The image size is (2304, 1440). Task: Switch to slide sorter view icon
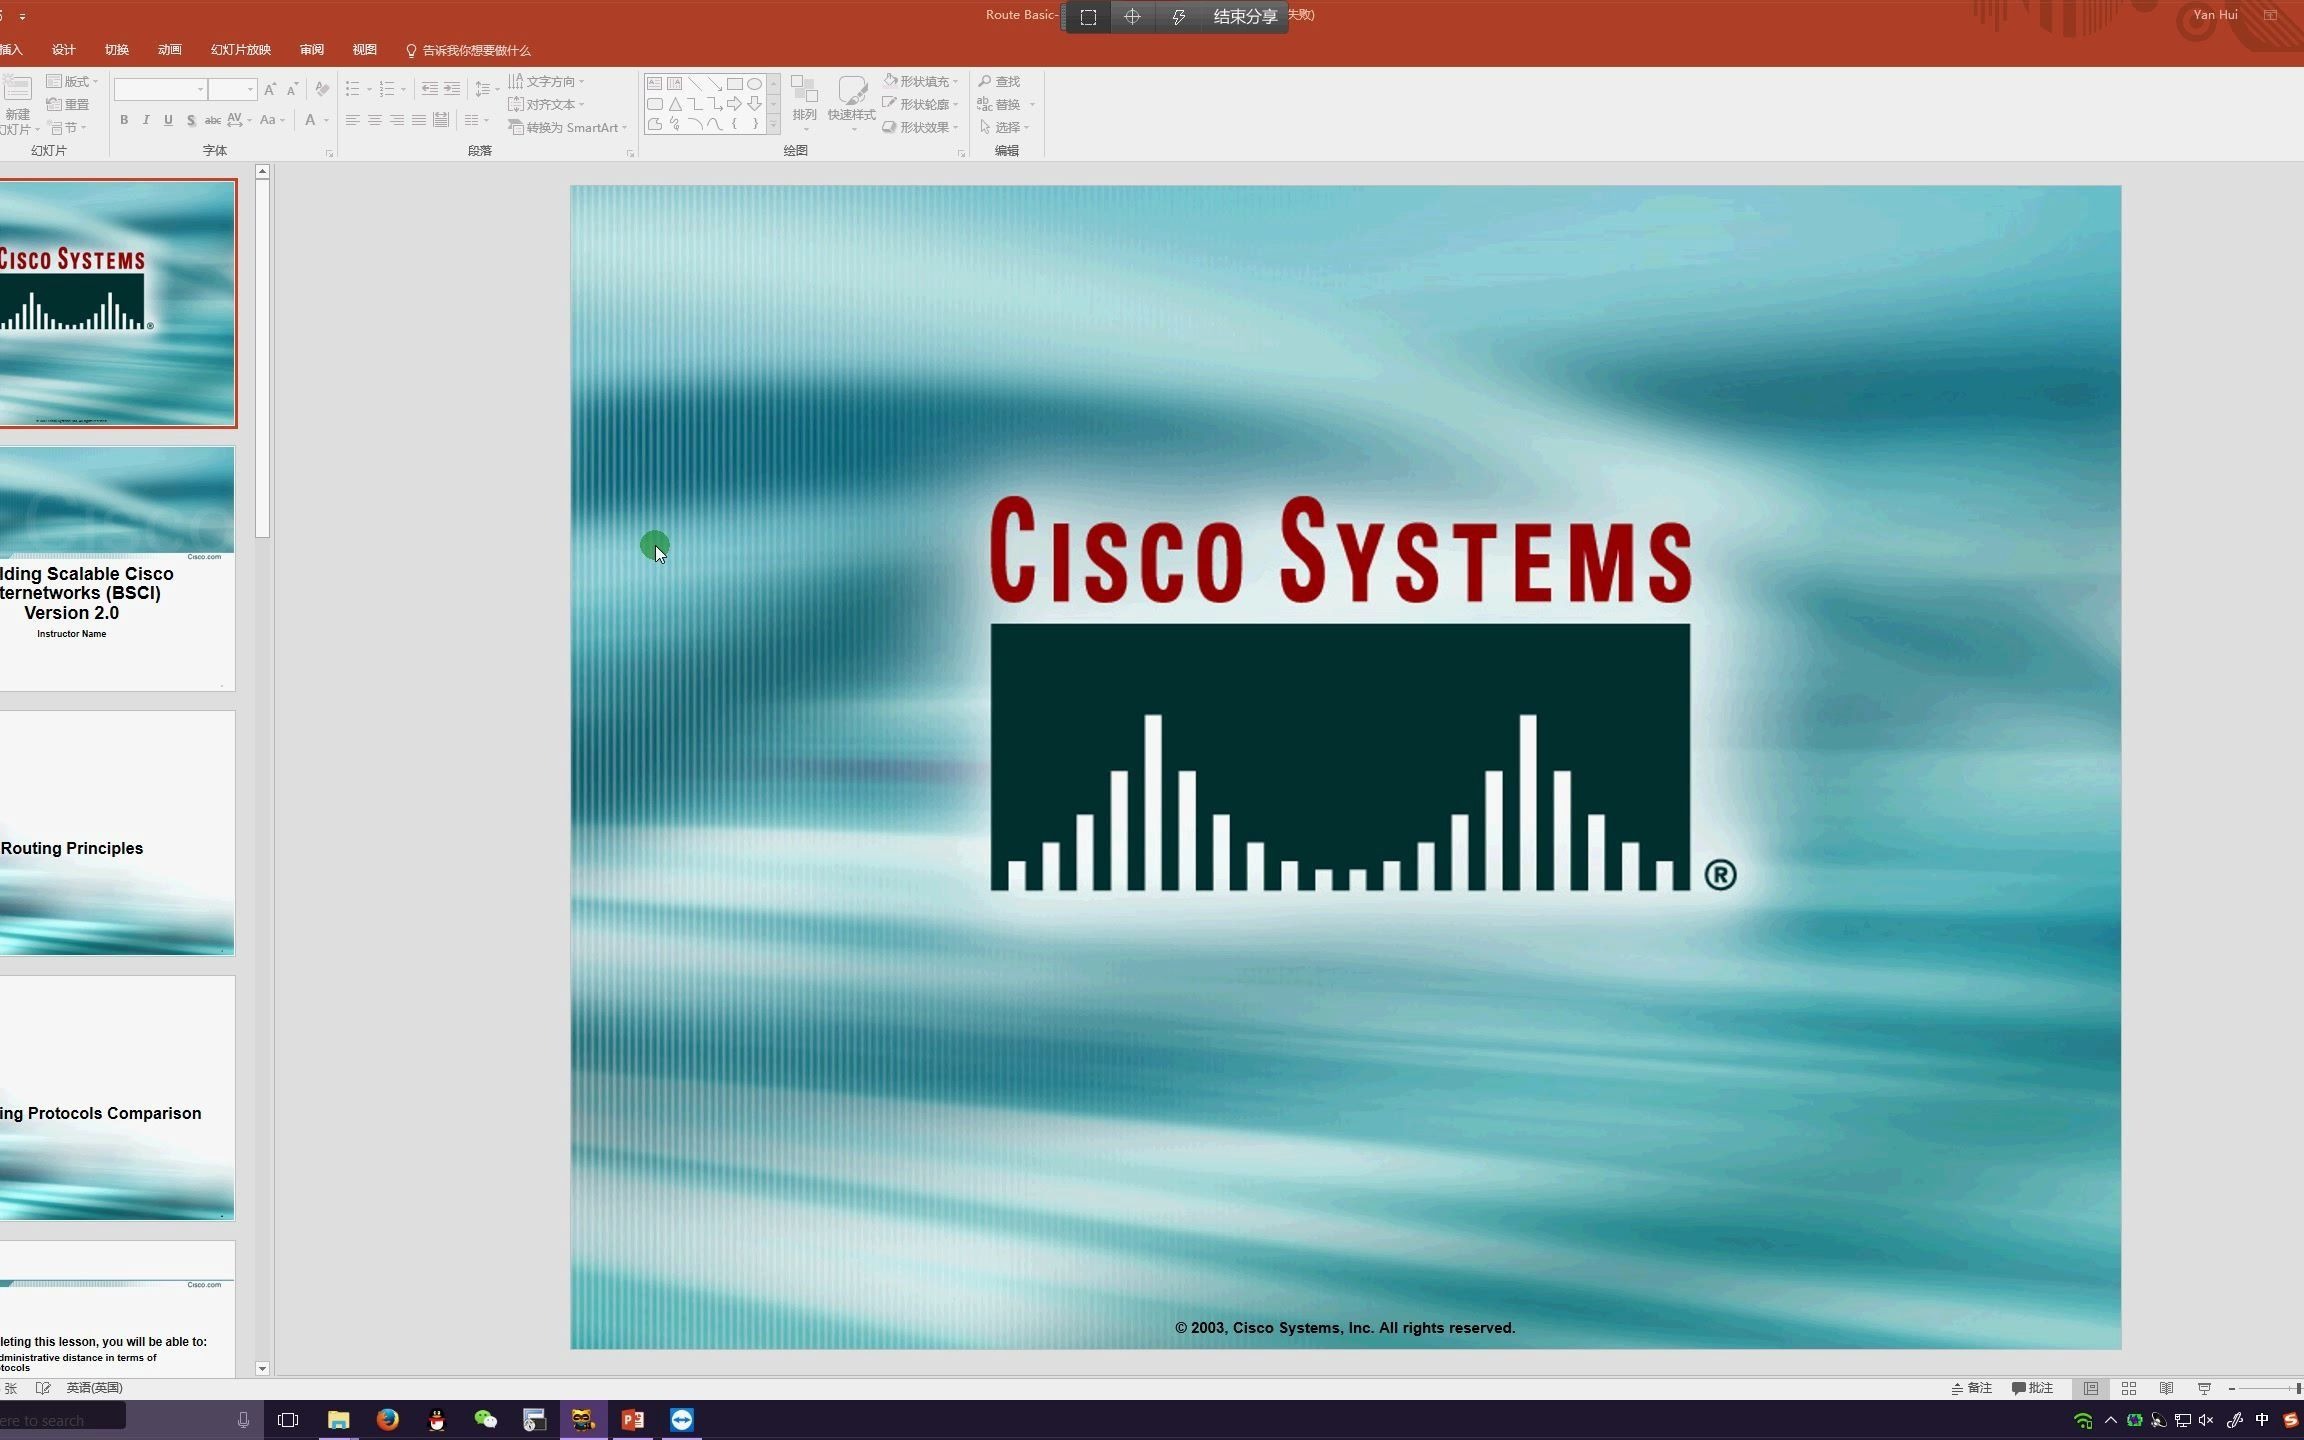(2129, 1388)
